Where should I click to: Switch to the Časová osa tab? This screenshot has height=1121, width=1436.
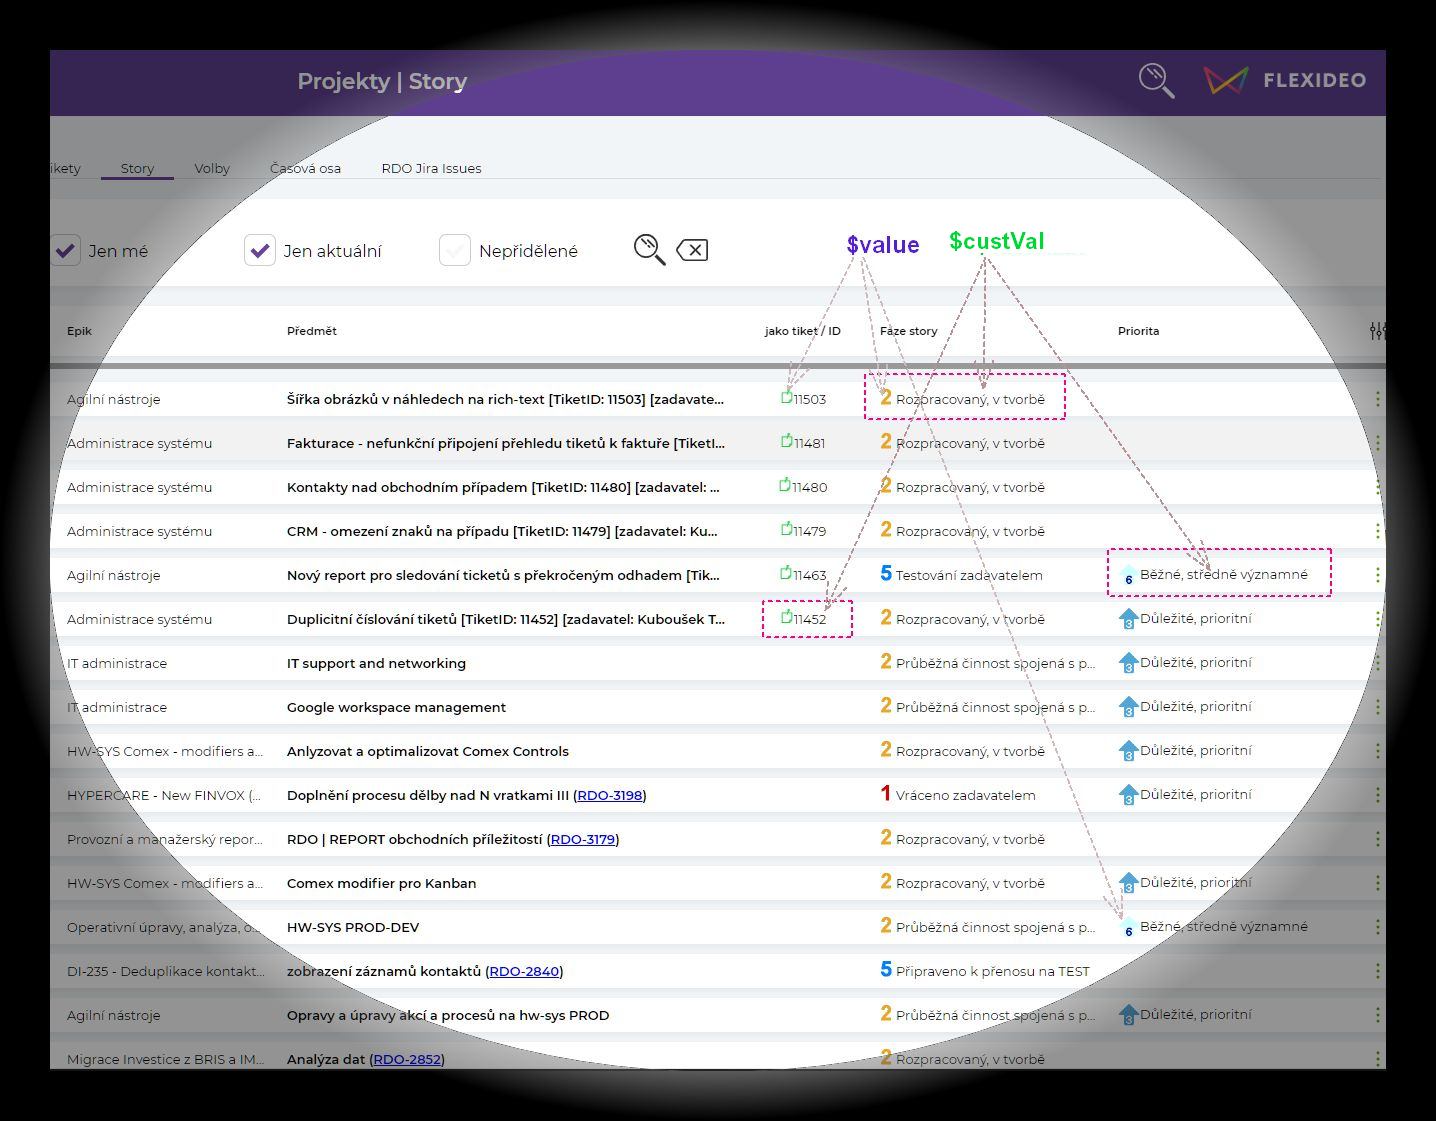point(305,168)
